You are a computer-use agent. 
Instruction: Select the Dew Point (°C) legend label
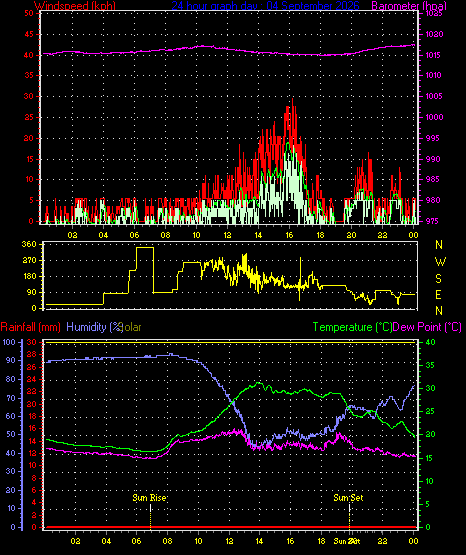click(427, 327)
